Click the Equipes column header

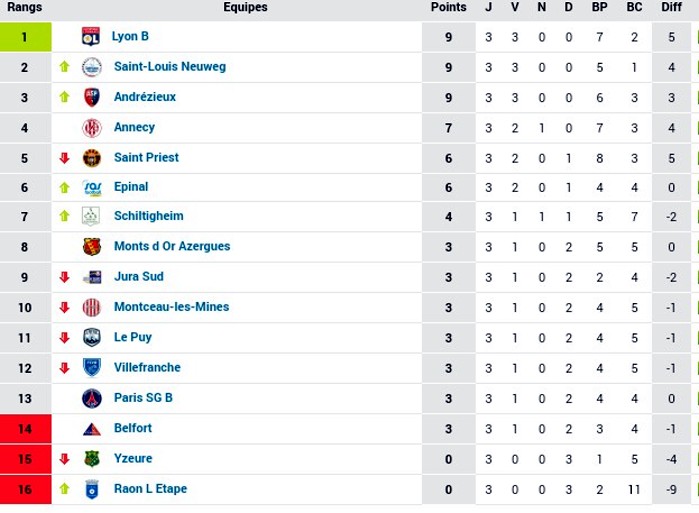(245, 7)
